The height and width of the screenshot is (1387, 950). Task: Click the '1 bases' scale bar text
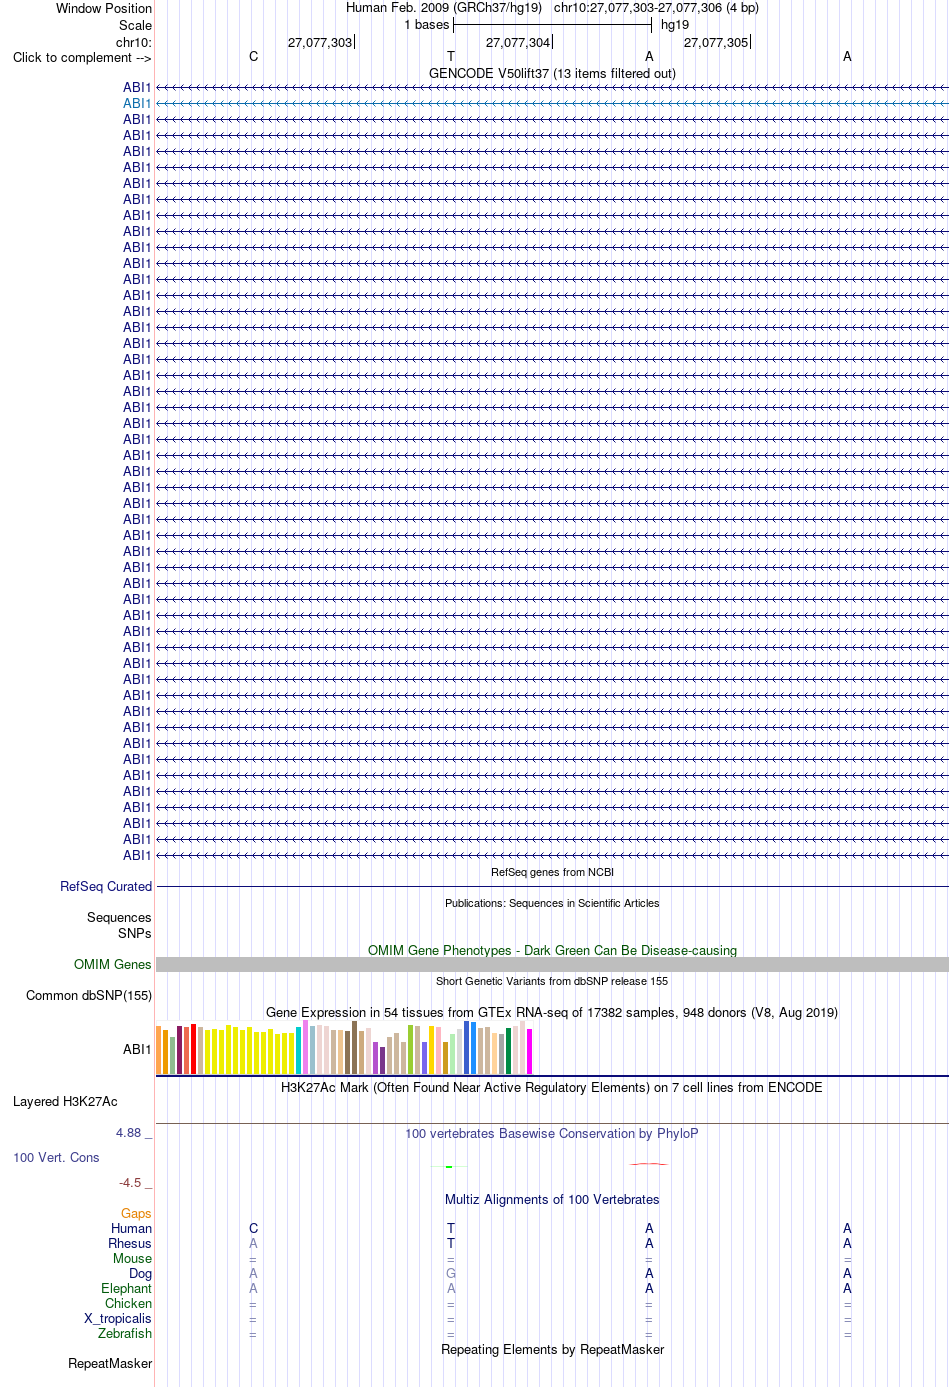click(427, 25)
